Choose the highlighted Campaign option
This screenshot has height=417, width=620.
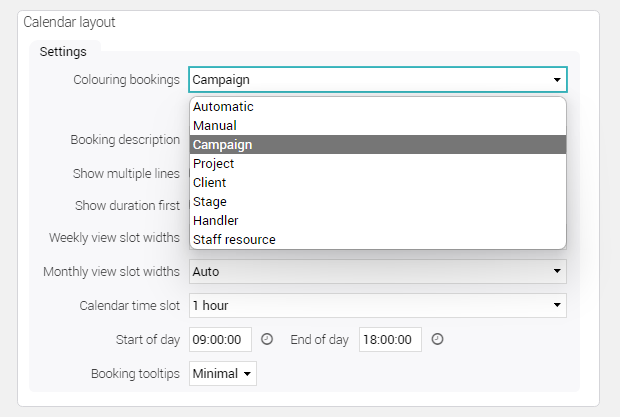(378, 145)
